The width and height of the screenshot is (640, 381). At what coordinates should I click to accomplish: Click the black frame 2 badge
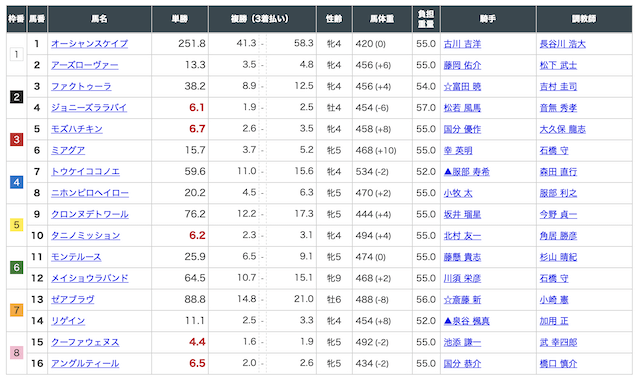[x=16, y=97]
